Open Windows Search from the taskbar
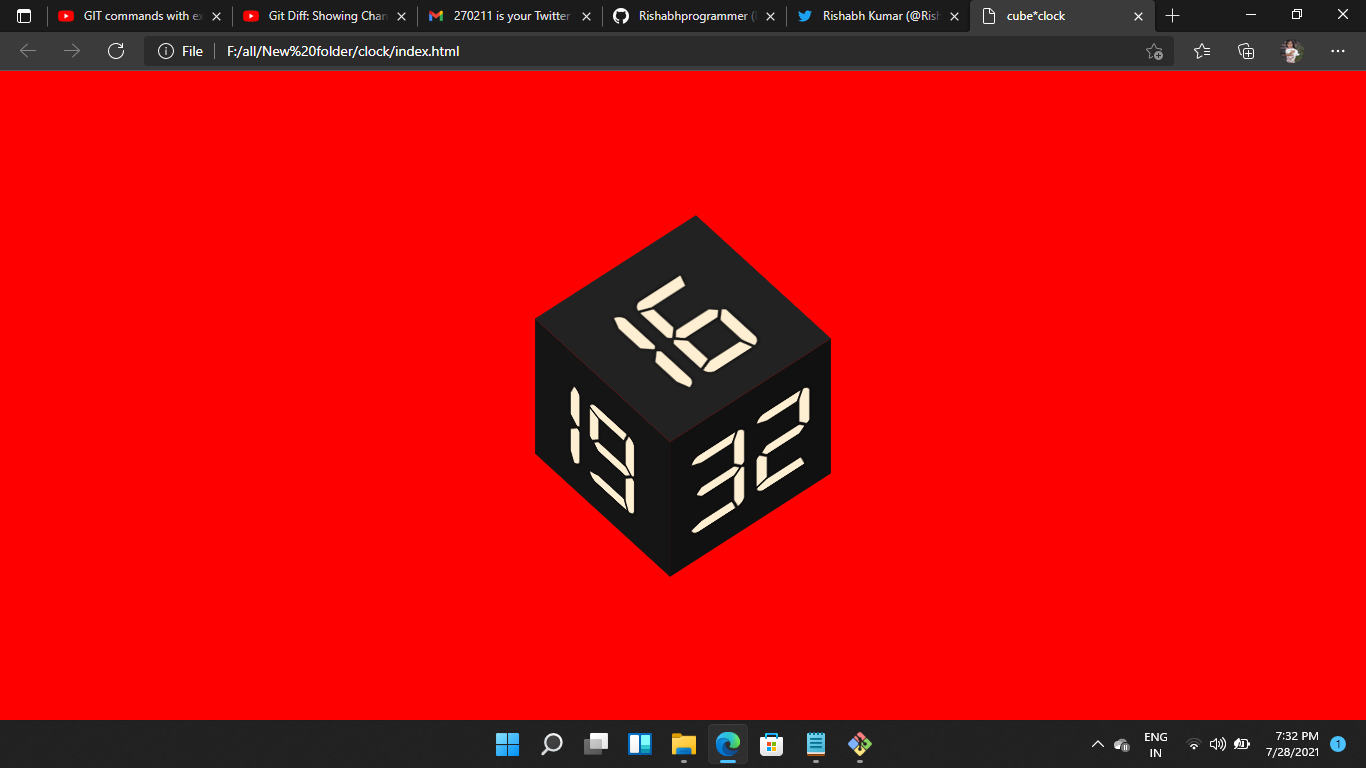Viewport: 1366px width, 768px height. click(x=551, y=744)
